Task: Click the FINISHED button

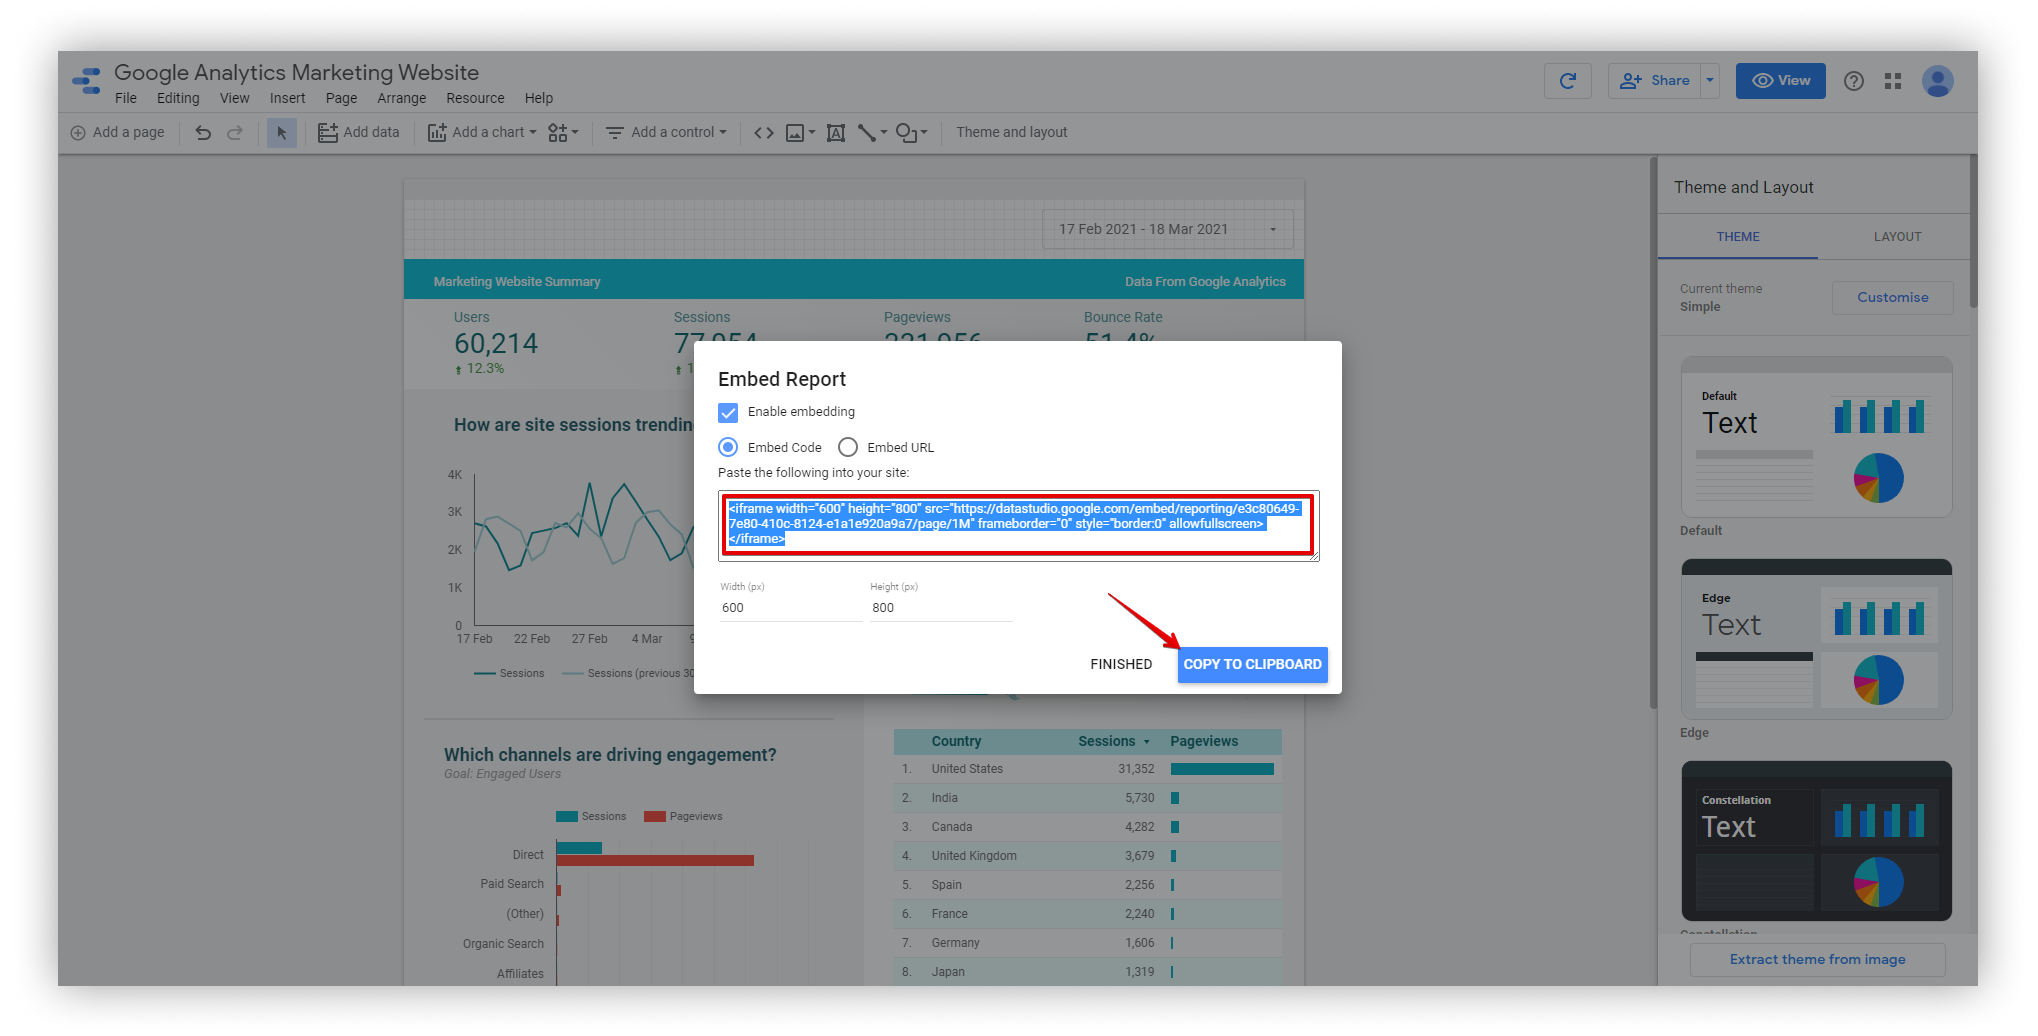Action: click(x=1121, y=664)
